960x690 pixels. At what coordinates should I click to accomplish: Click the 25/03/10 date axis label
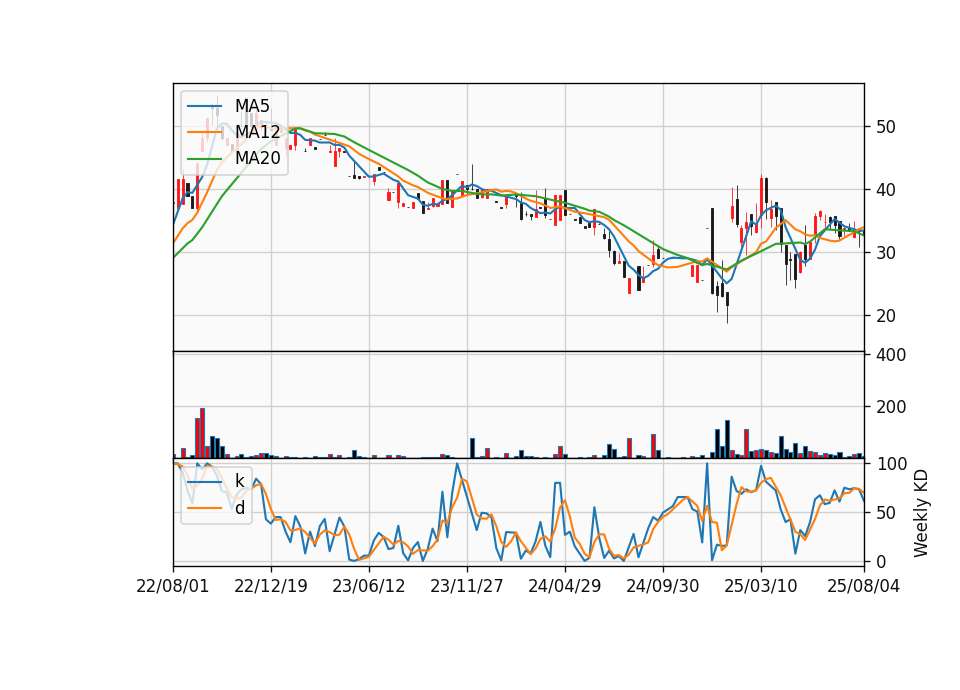pos(760,586)
